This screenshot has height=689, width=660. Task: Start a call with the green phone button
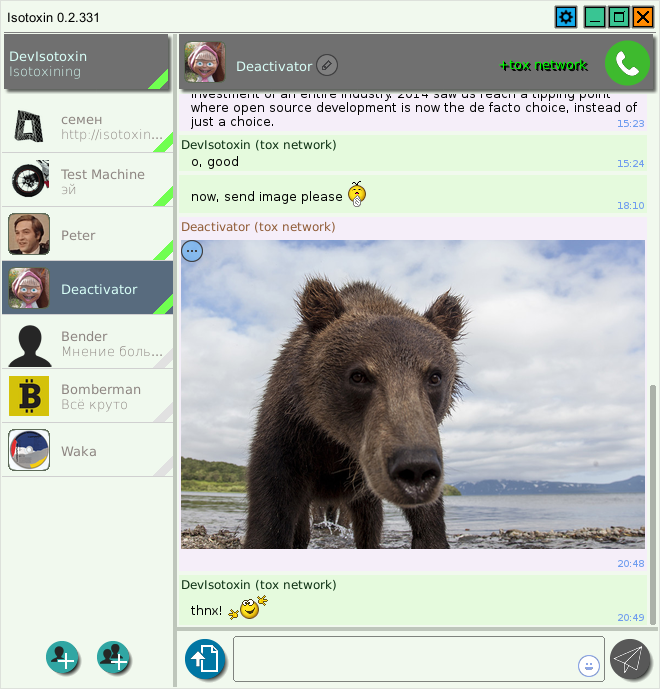tap(627, 63)
